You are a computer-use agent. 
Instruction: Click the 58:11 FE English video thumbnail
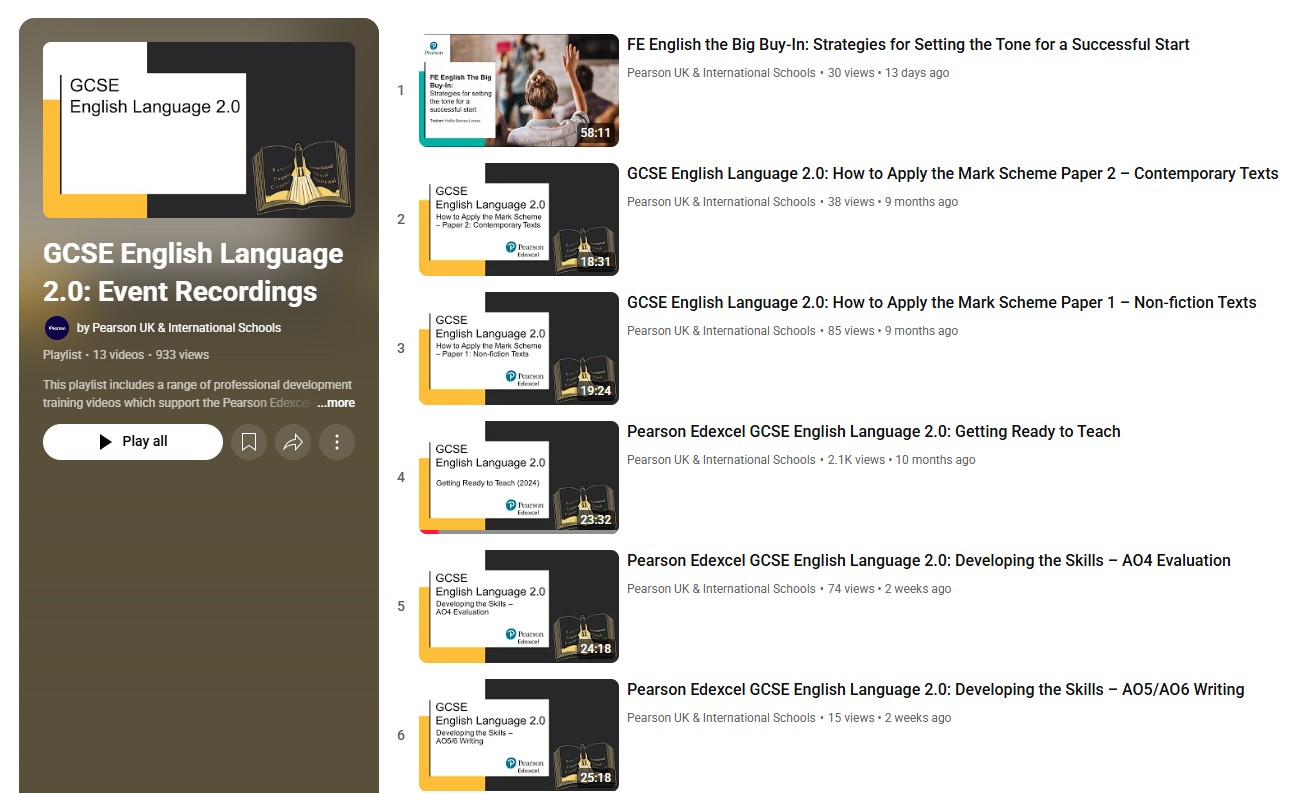tap(518, 90)
